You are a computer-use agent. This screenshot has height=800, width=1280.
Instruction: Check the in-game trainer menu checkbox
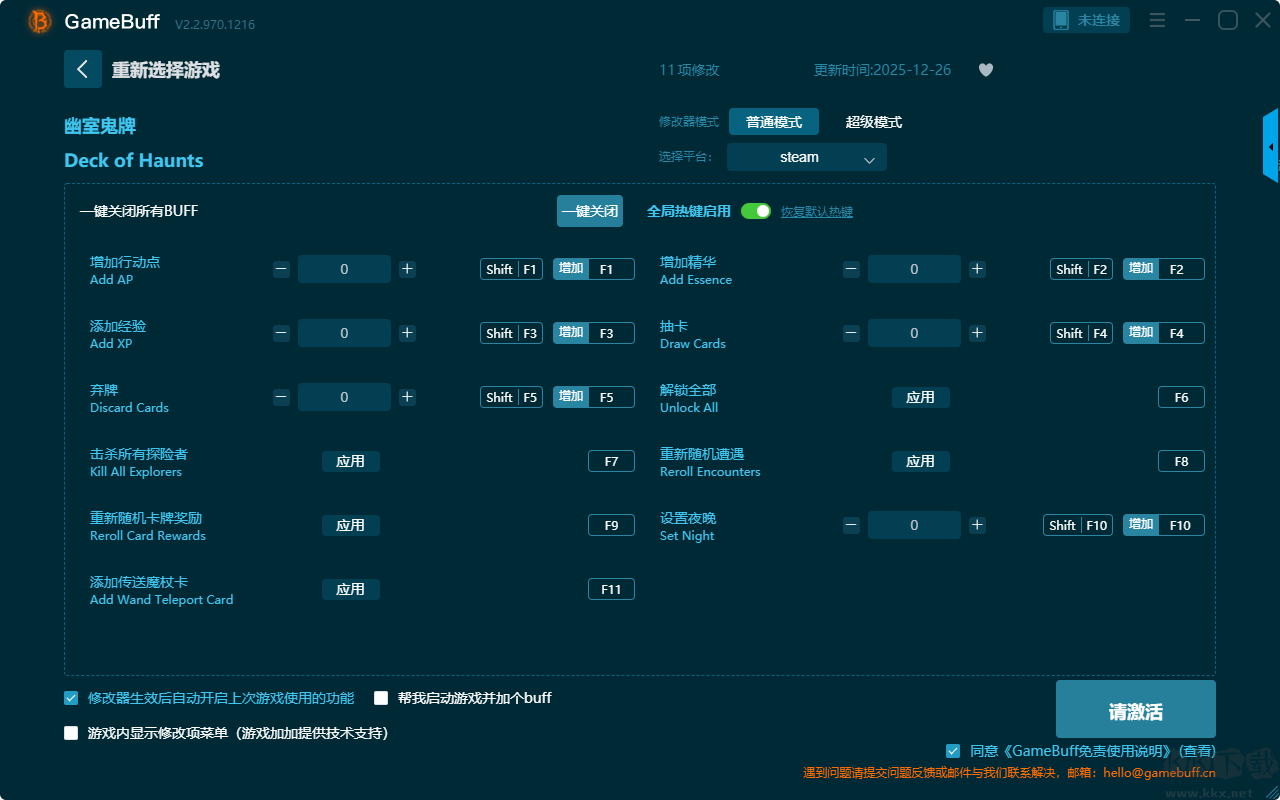point(71,733)
